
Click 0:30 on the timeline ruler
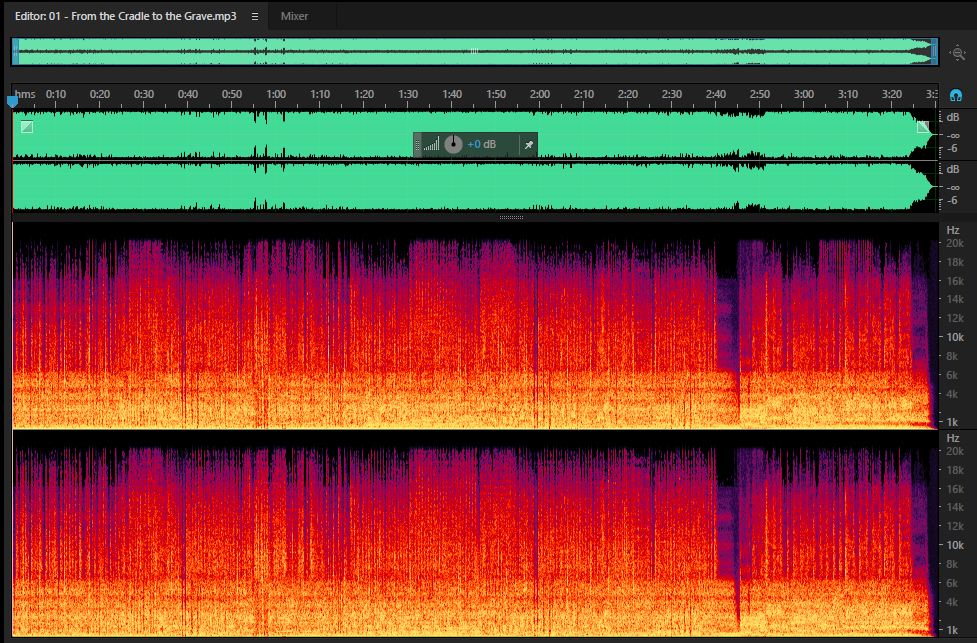[143, 94]
